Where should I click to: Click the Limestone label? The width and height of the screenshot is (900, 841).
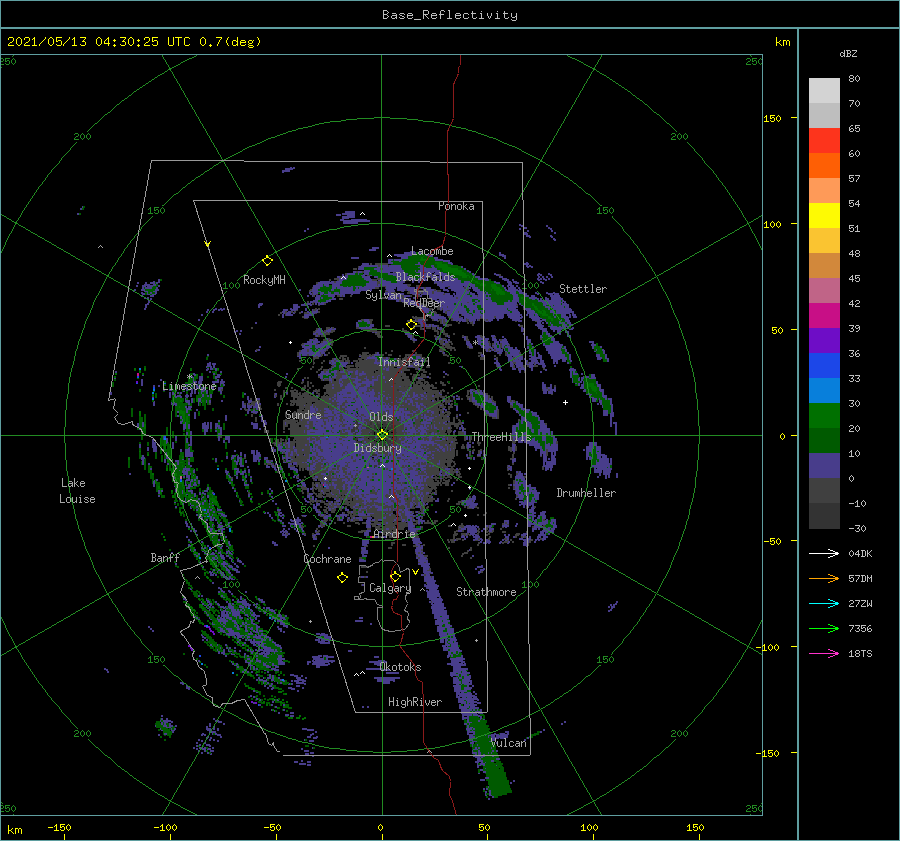(189, 386)
